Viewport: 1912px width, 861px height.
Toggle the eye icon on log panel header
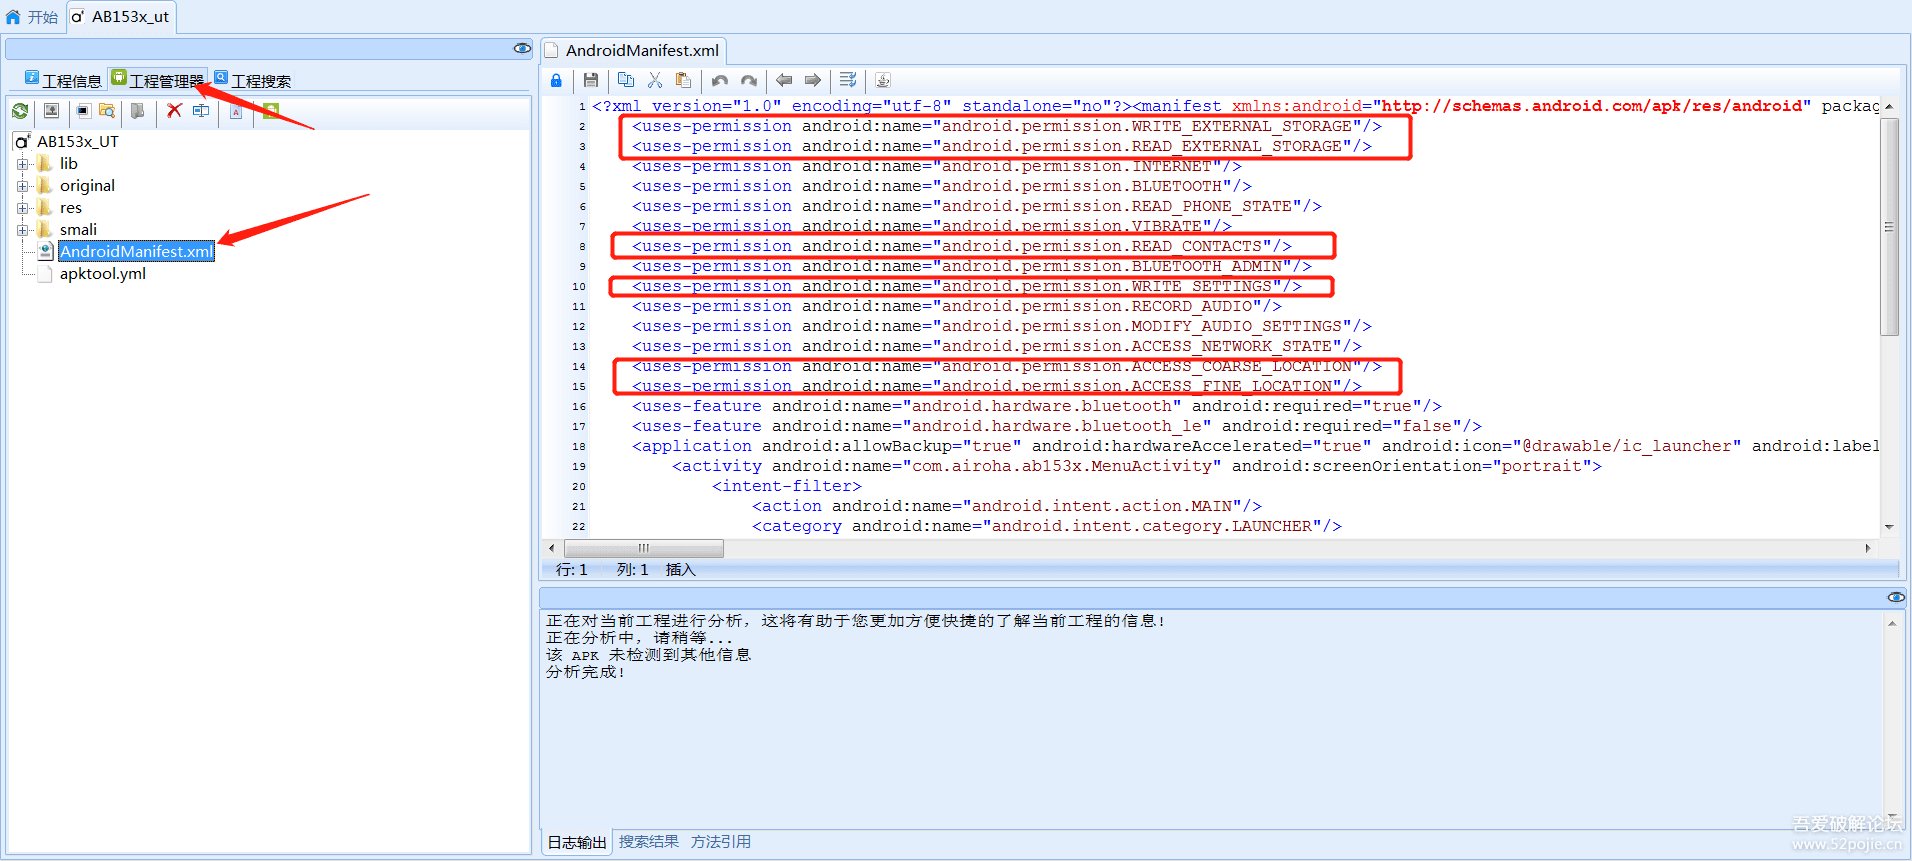click(x=1895, y=597)
